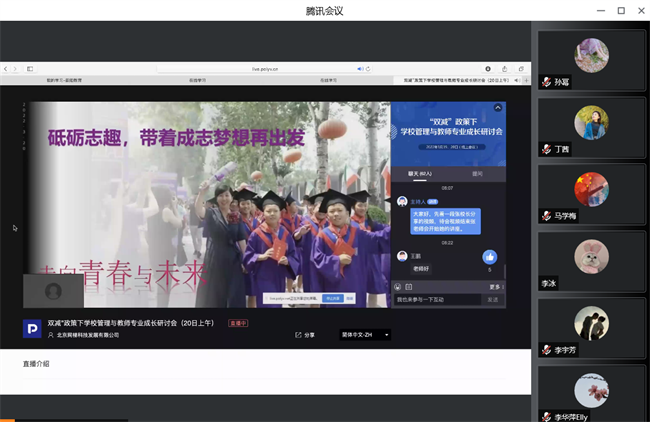Show all tabs overview icon
The height and width of the screenshot is (422, 650).
coord(521,69)
